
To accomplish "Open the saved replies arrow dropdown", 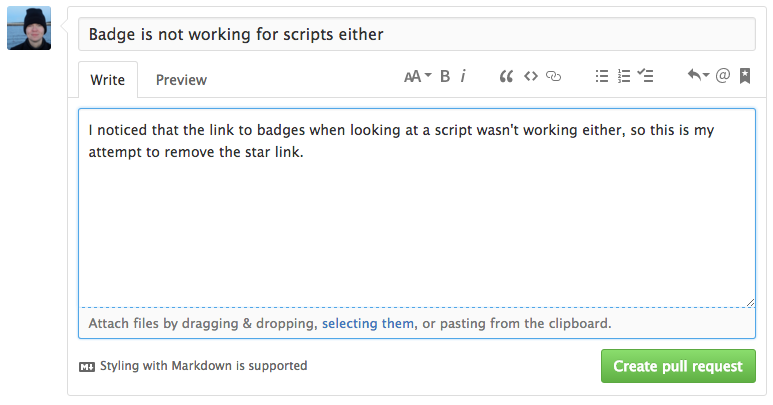I will coord(698,75).
